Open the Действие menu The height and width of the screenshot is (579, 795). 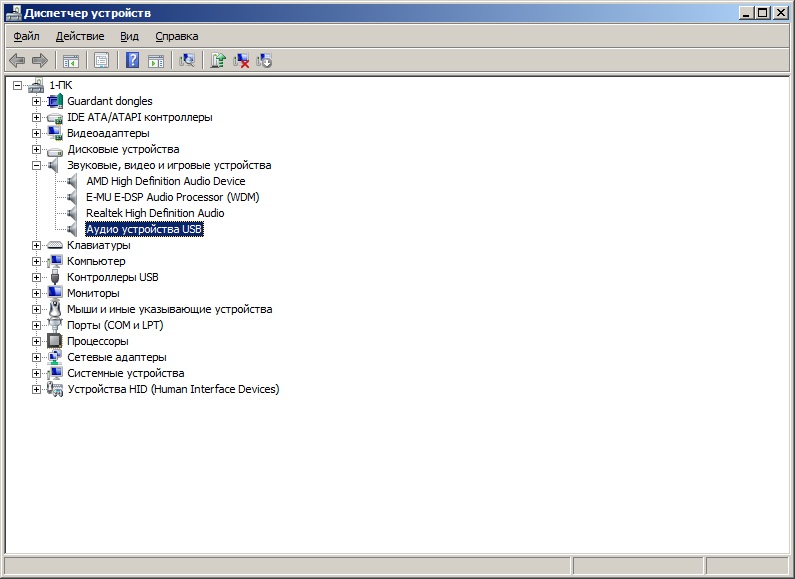coord(80,36)
